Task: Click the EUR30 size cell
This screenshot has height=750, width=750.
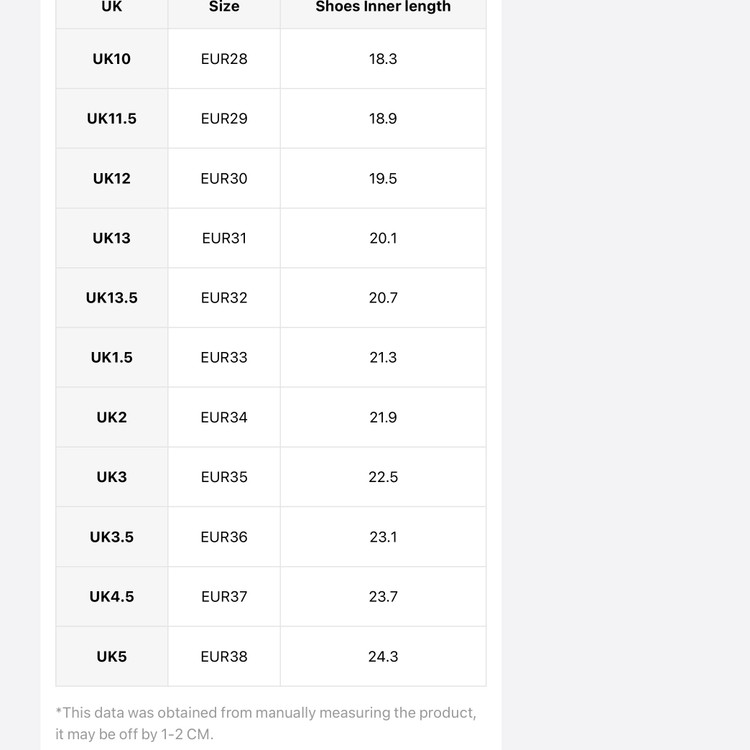Action: (x=224, y=178)
